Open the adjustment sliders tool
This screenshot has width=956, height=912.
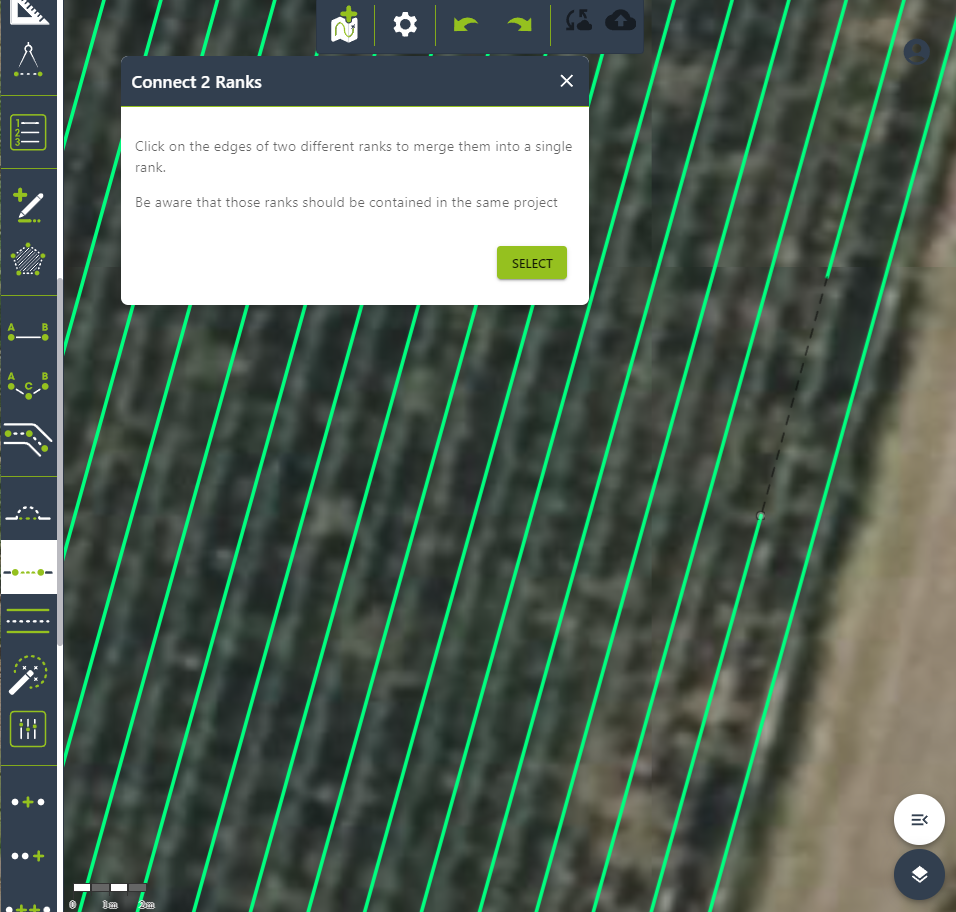pyautogui.click(x=28, y=729)
